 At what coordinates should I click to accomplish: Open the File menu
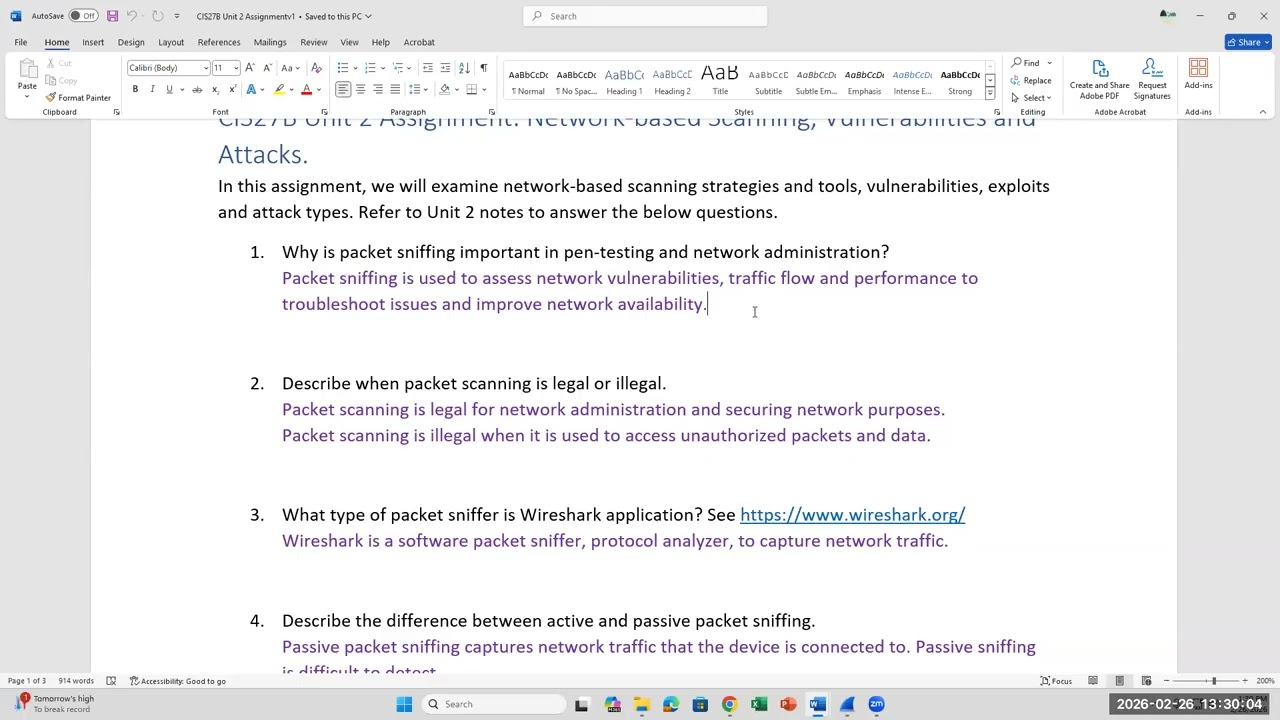point(21,42)
